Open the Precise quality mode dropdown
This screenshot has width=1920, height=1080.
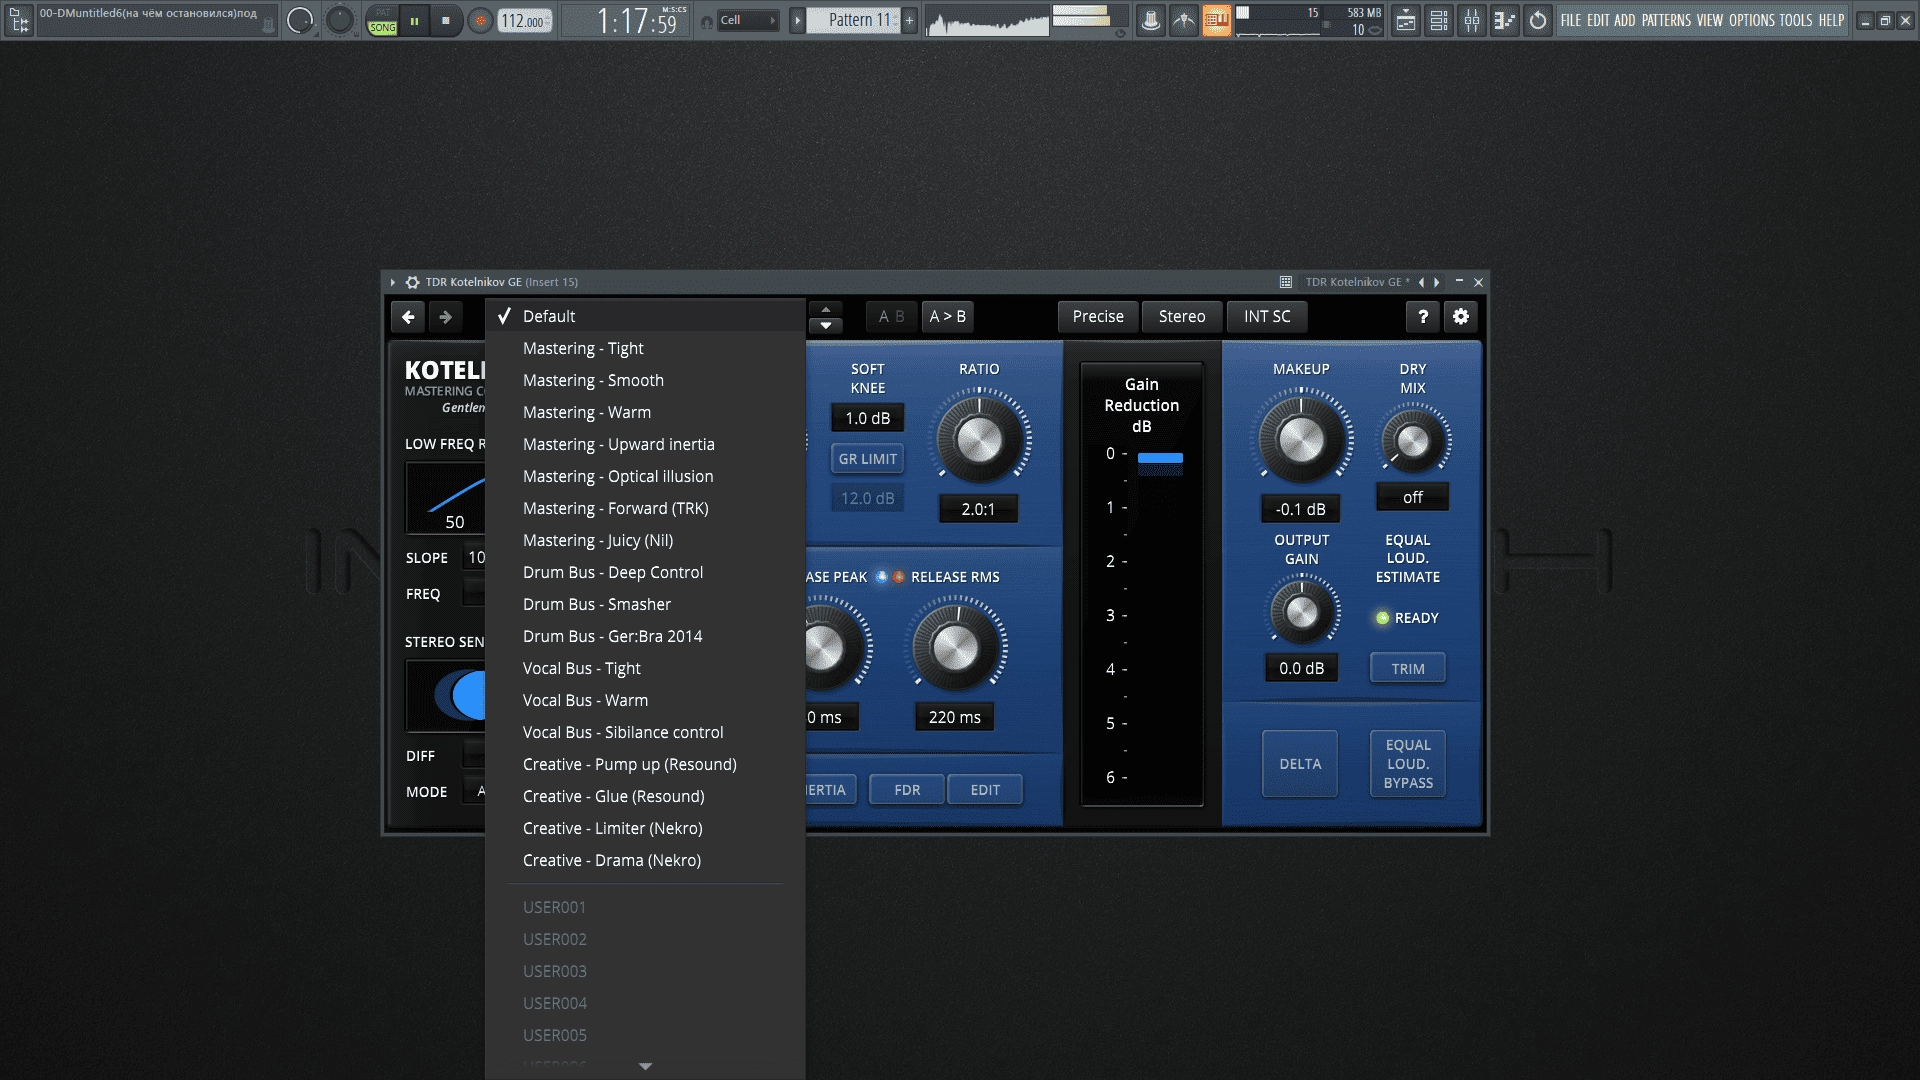pos(1098,316)
